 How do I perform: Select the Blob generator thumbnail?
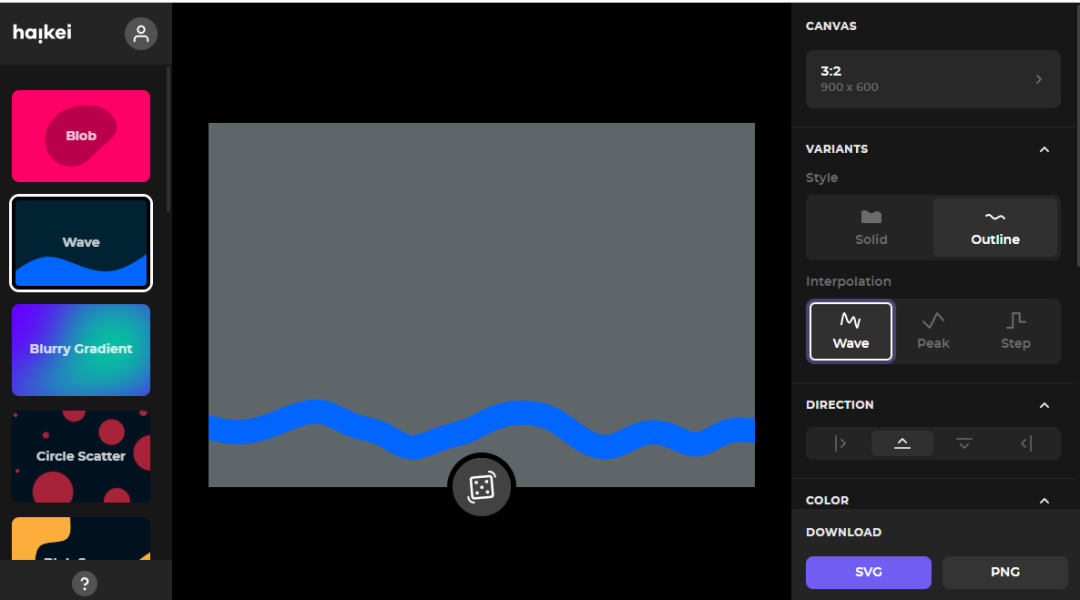pos(81,136)
